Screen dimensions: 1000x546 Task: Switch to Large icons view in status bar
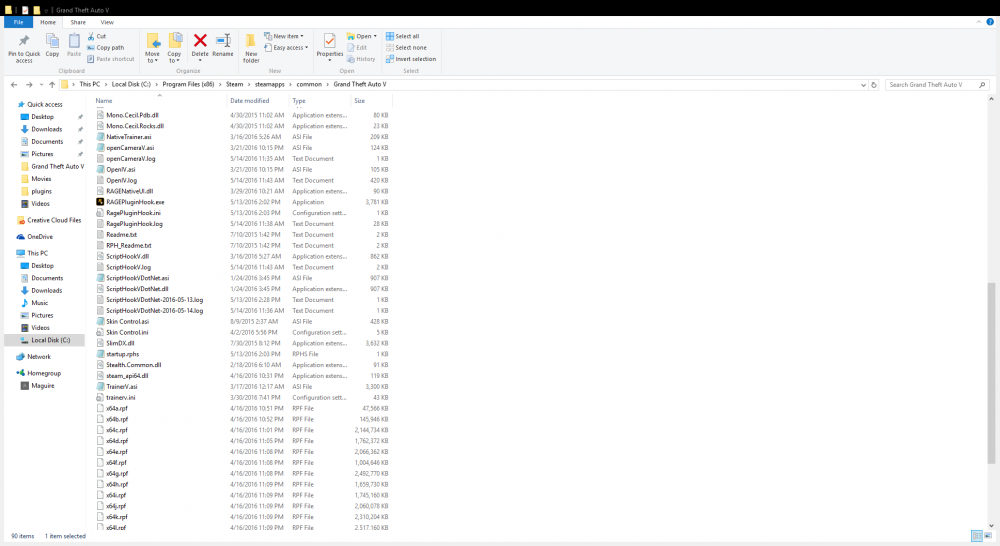pyautogui.click(x=988, y=536)
